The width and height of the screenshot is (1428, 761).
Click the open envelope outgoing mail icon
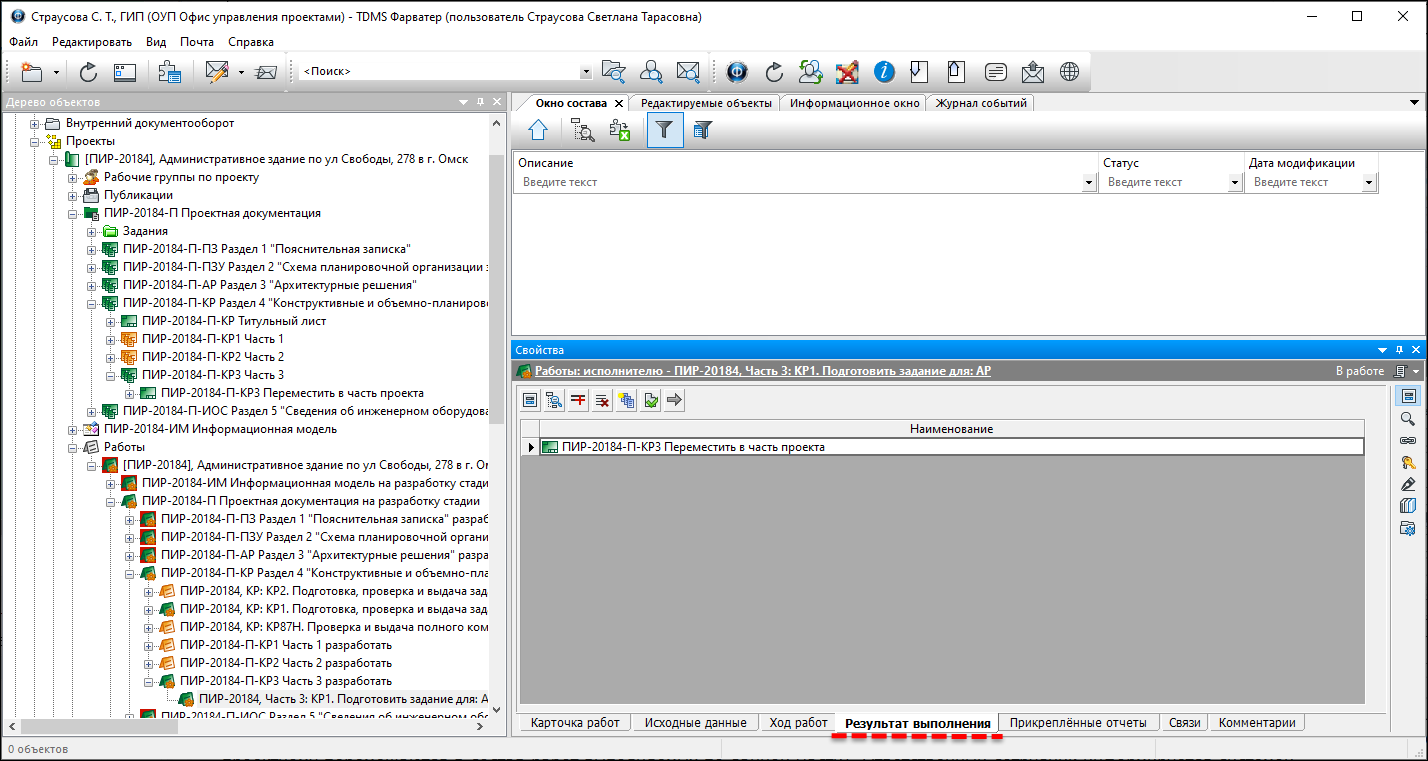(x=1033, y=72)
